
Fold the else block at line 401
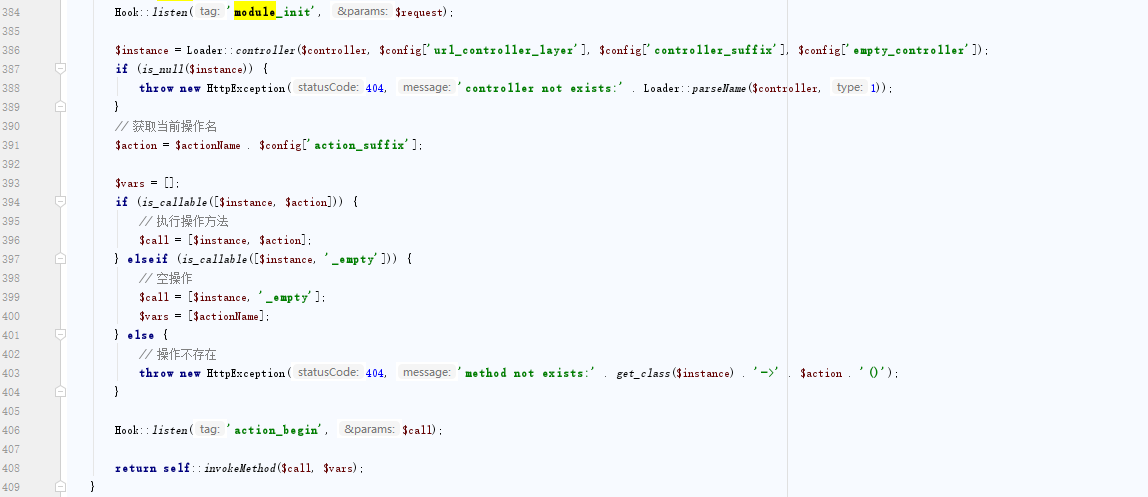click(x=61, y=335)
